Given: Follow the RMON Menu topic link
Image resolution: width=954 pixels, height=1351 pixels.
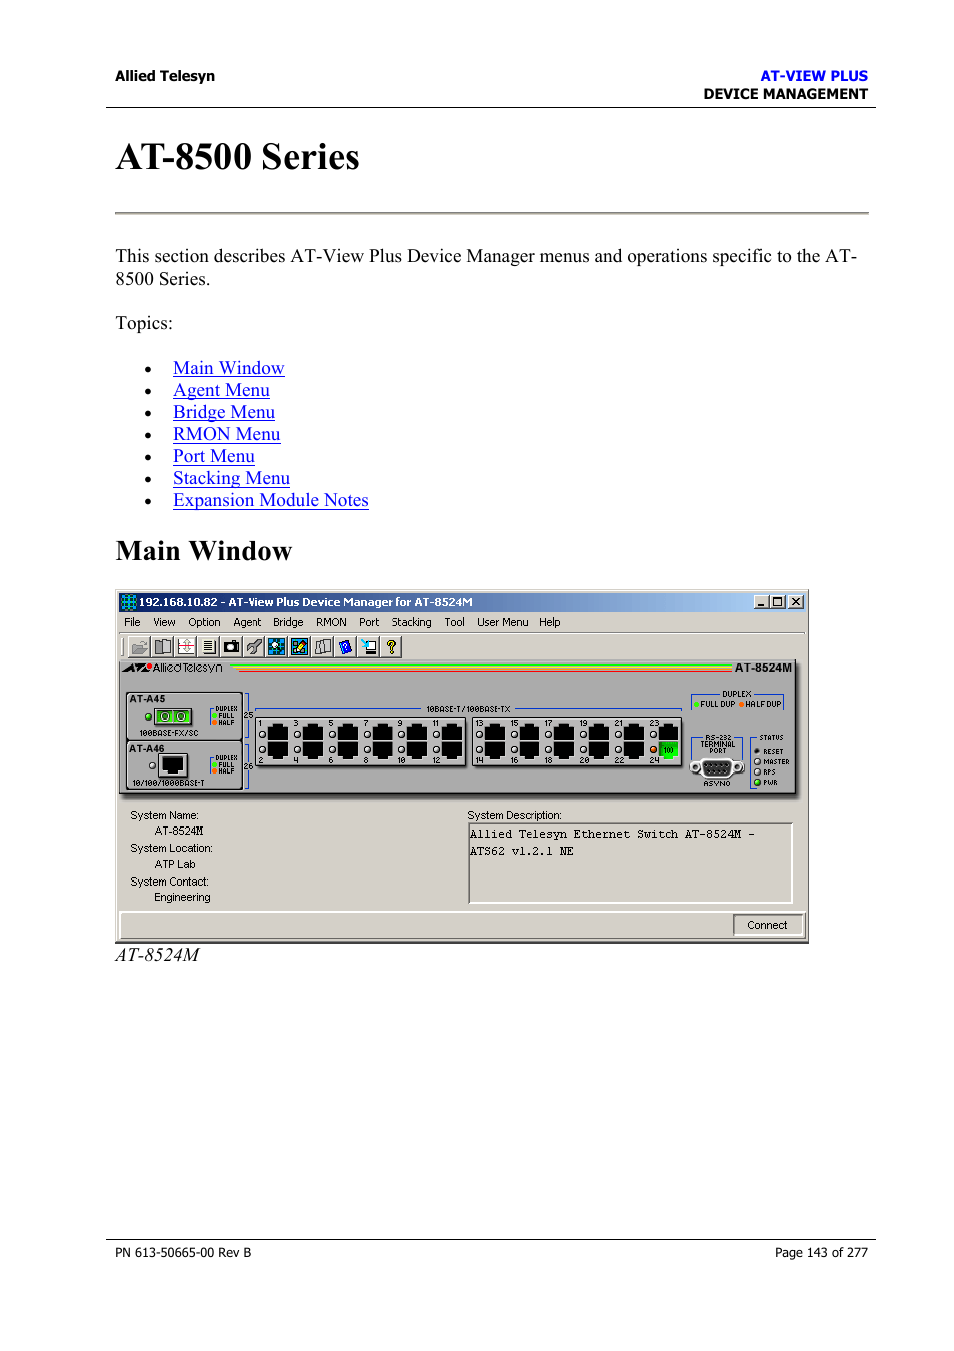Looking at the screenshot, I should point(226,434).
